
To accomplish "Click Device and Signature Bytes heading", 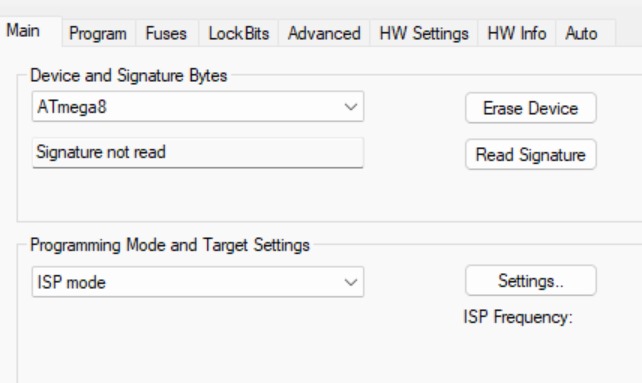I will (129, 76).
